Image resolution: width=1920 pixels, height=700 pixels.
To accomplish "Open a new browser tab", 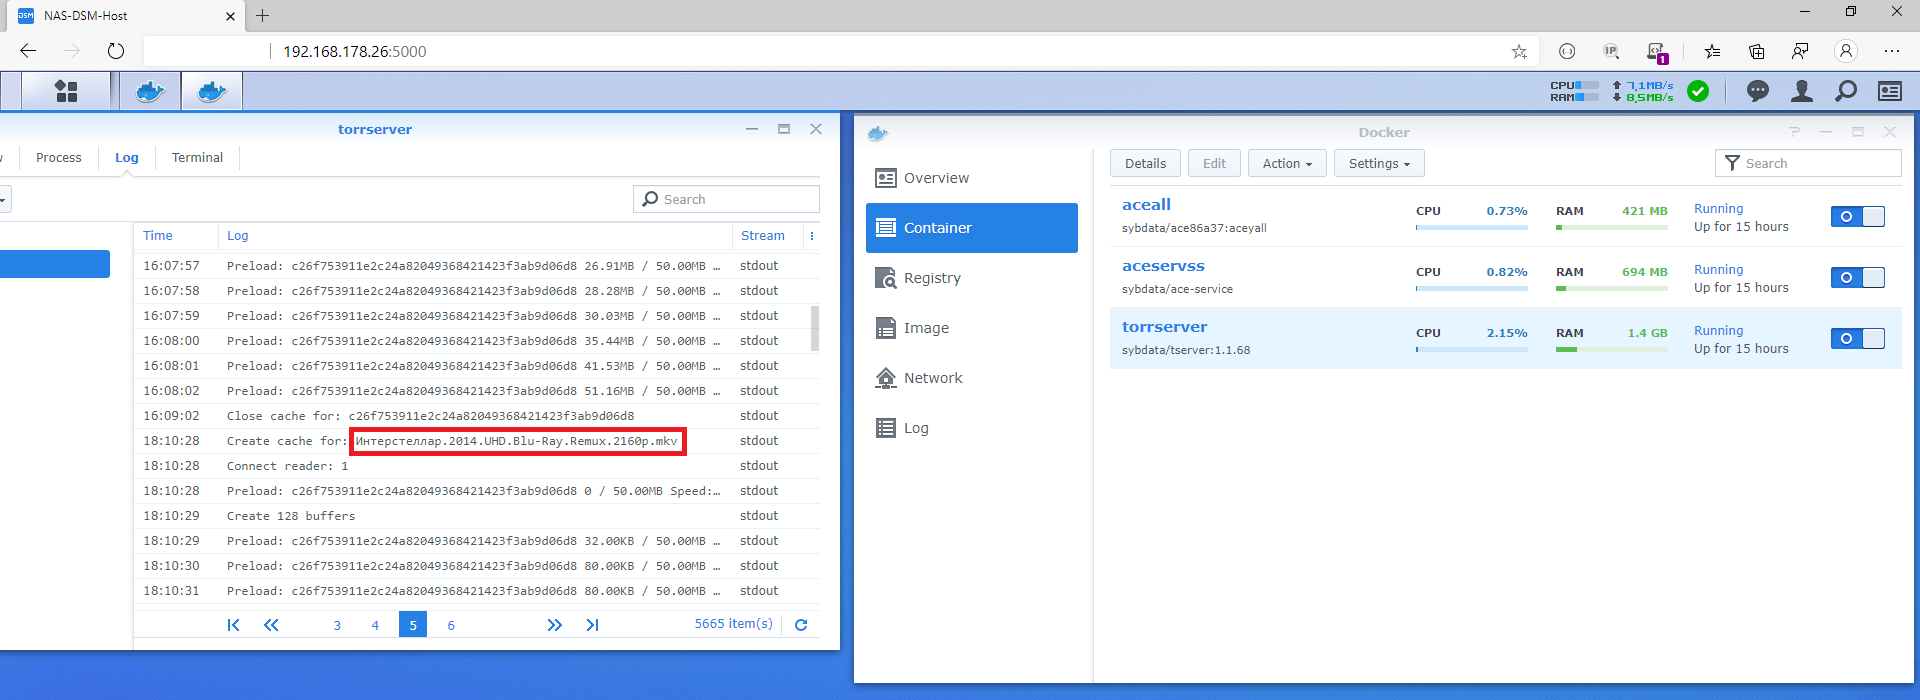I will click(x=262, y=15).
